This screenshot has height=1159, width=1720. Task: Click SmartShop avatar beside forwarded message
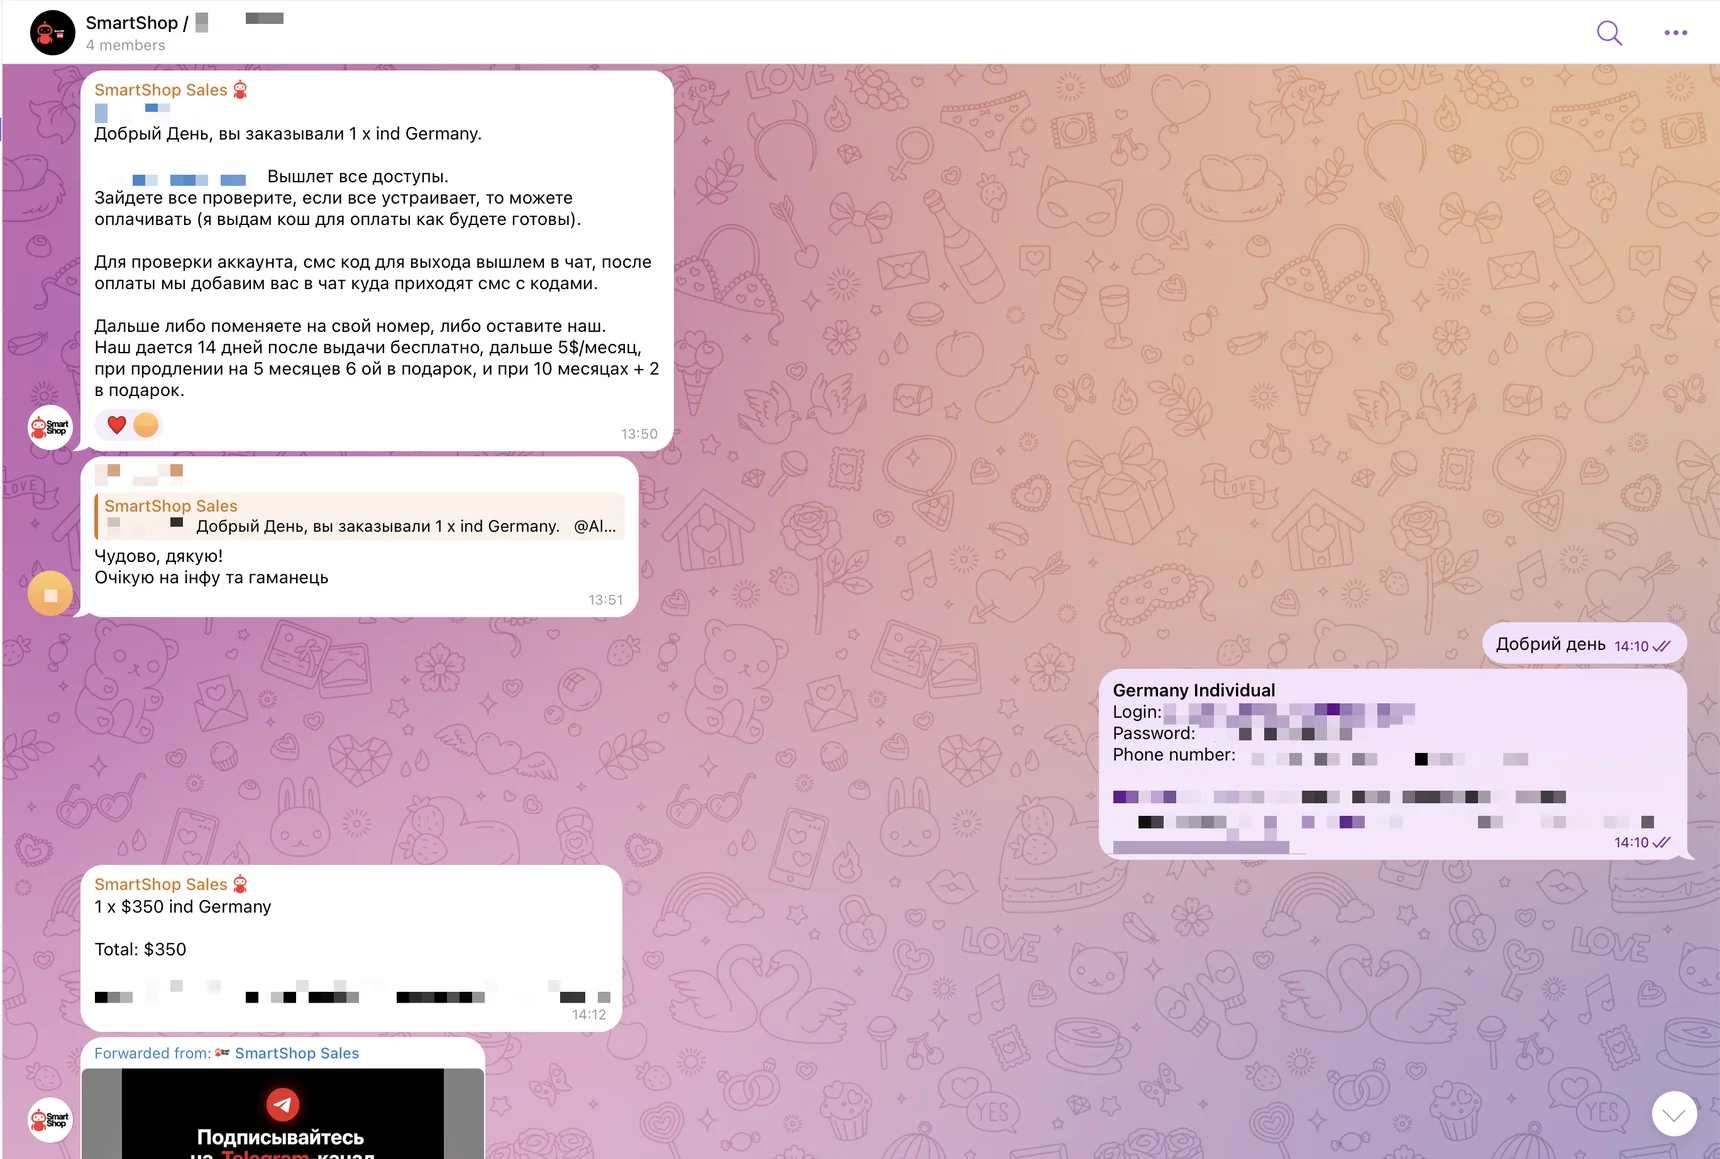(x=50, y=1120)
